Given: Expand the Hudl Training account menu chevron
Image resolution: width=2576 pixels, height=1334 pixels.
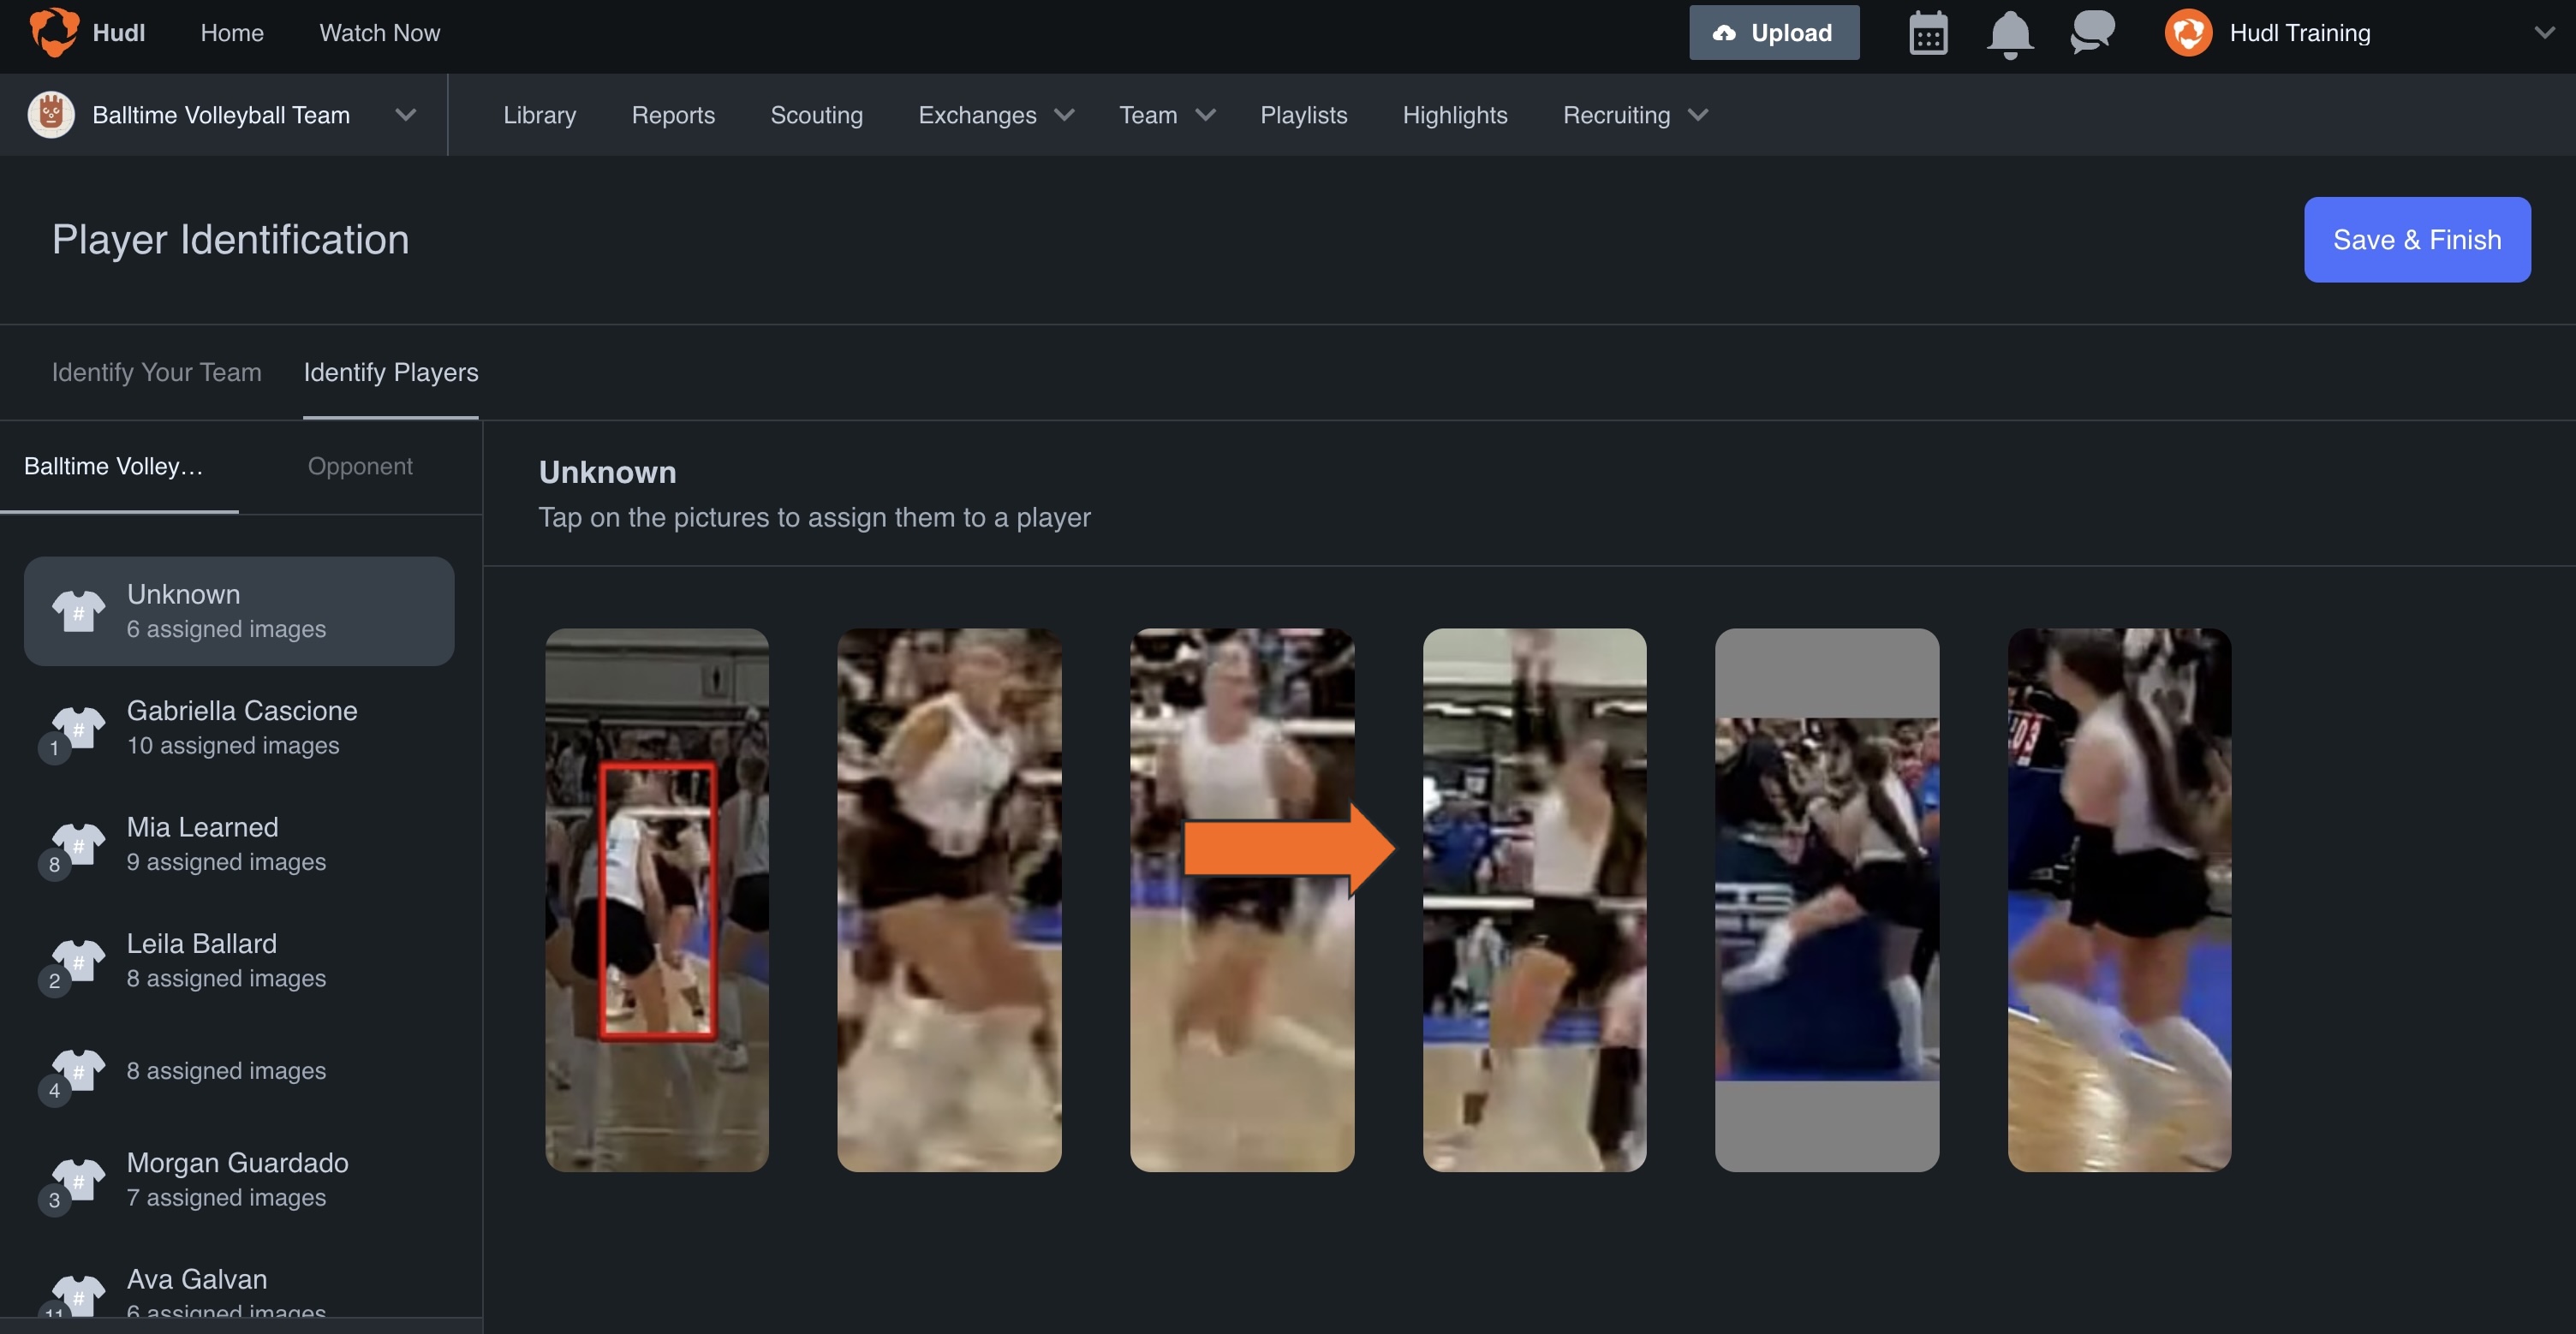Looking at the screenshot, I should pos(2544,33).
